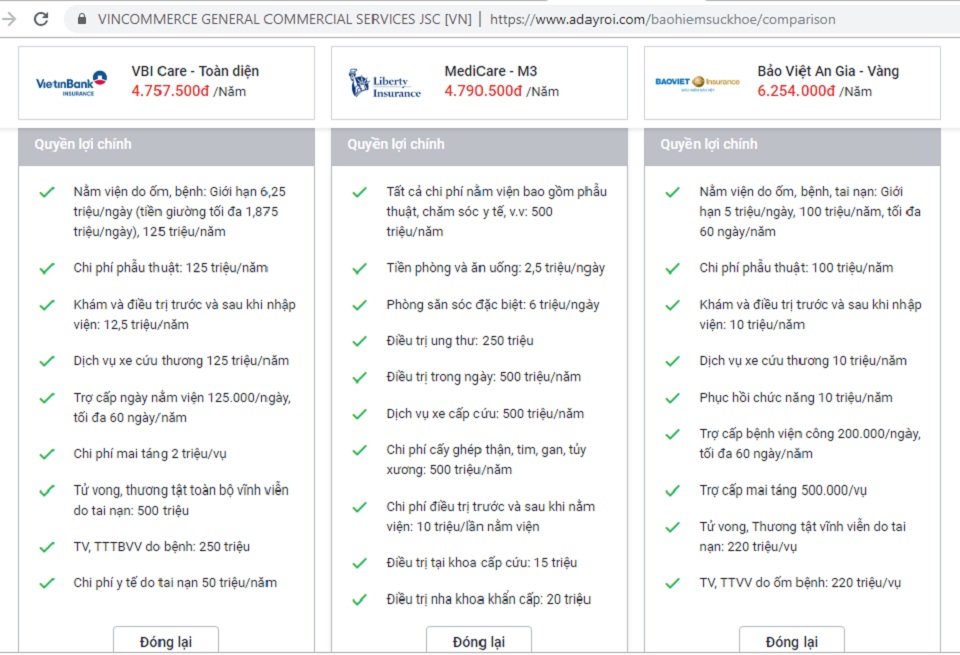Click the adayroi.com address bar URL
This screenshot has width=960, height=655.
662,19
